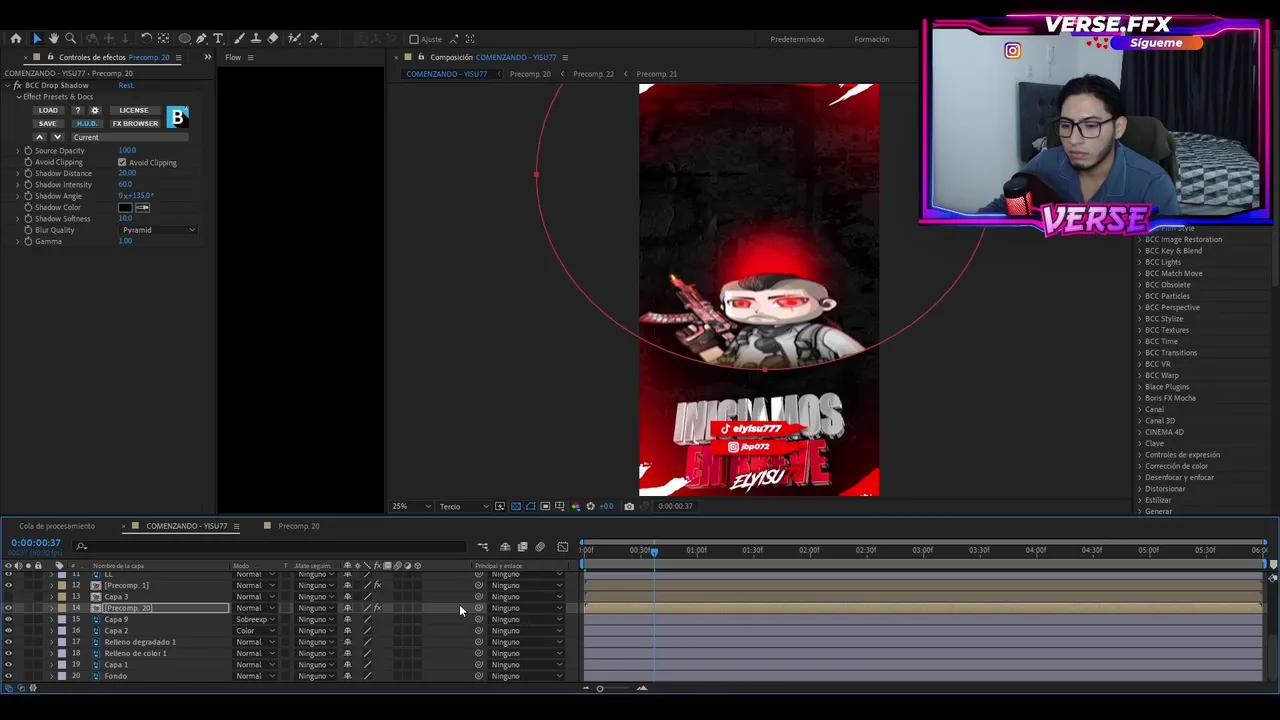Switch to Cola de procesamiento tab
Screen dimensions: 1280x720
point(57,526)
